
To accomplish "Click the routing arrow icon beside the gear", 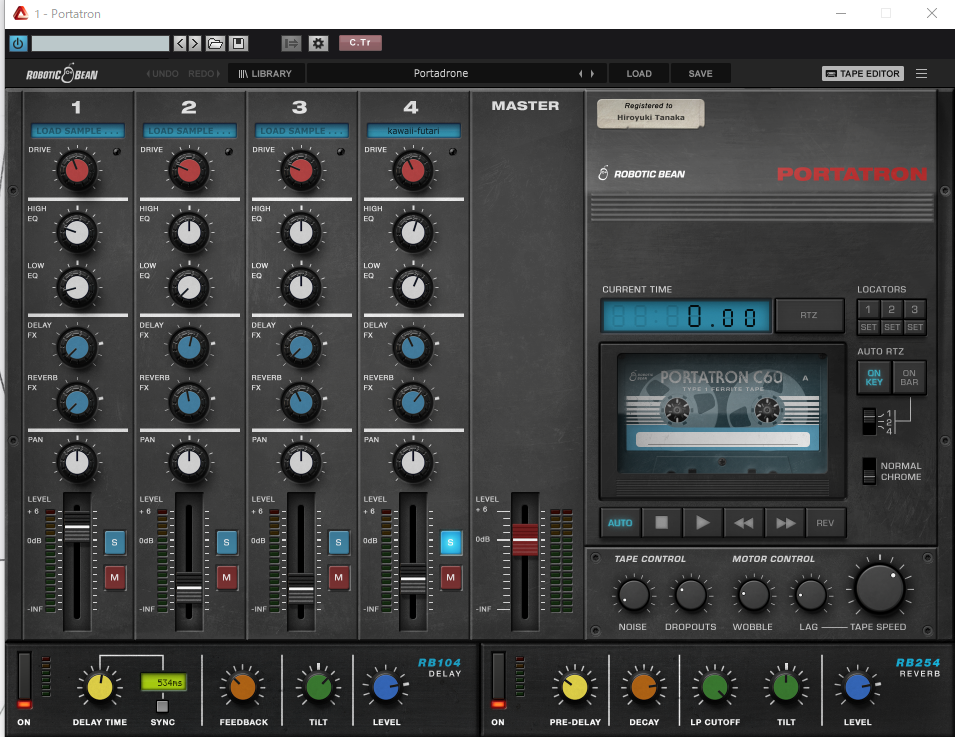I will coord(292,43).
